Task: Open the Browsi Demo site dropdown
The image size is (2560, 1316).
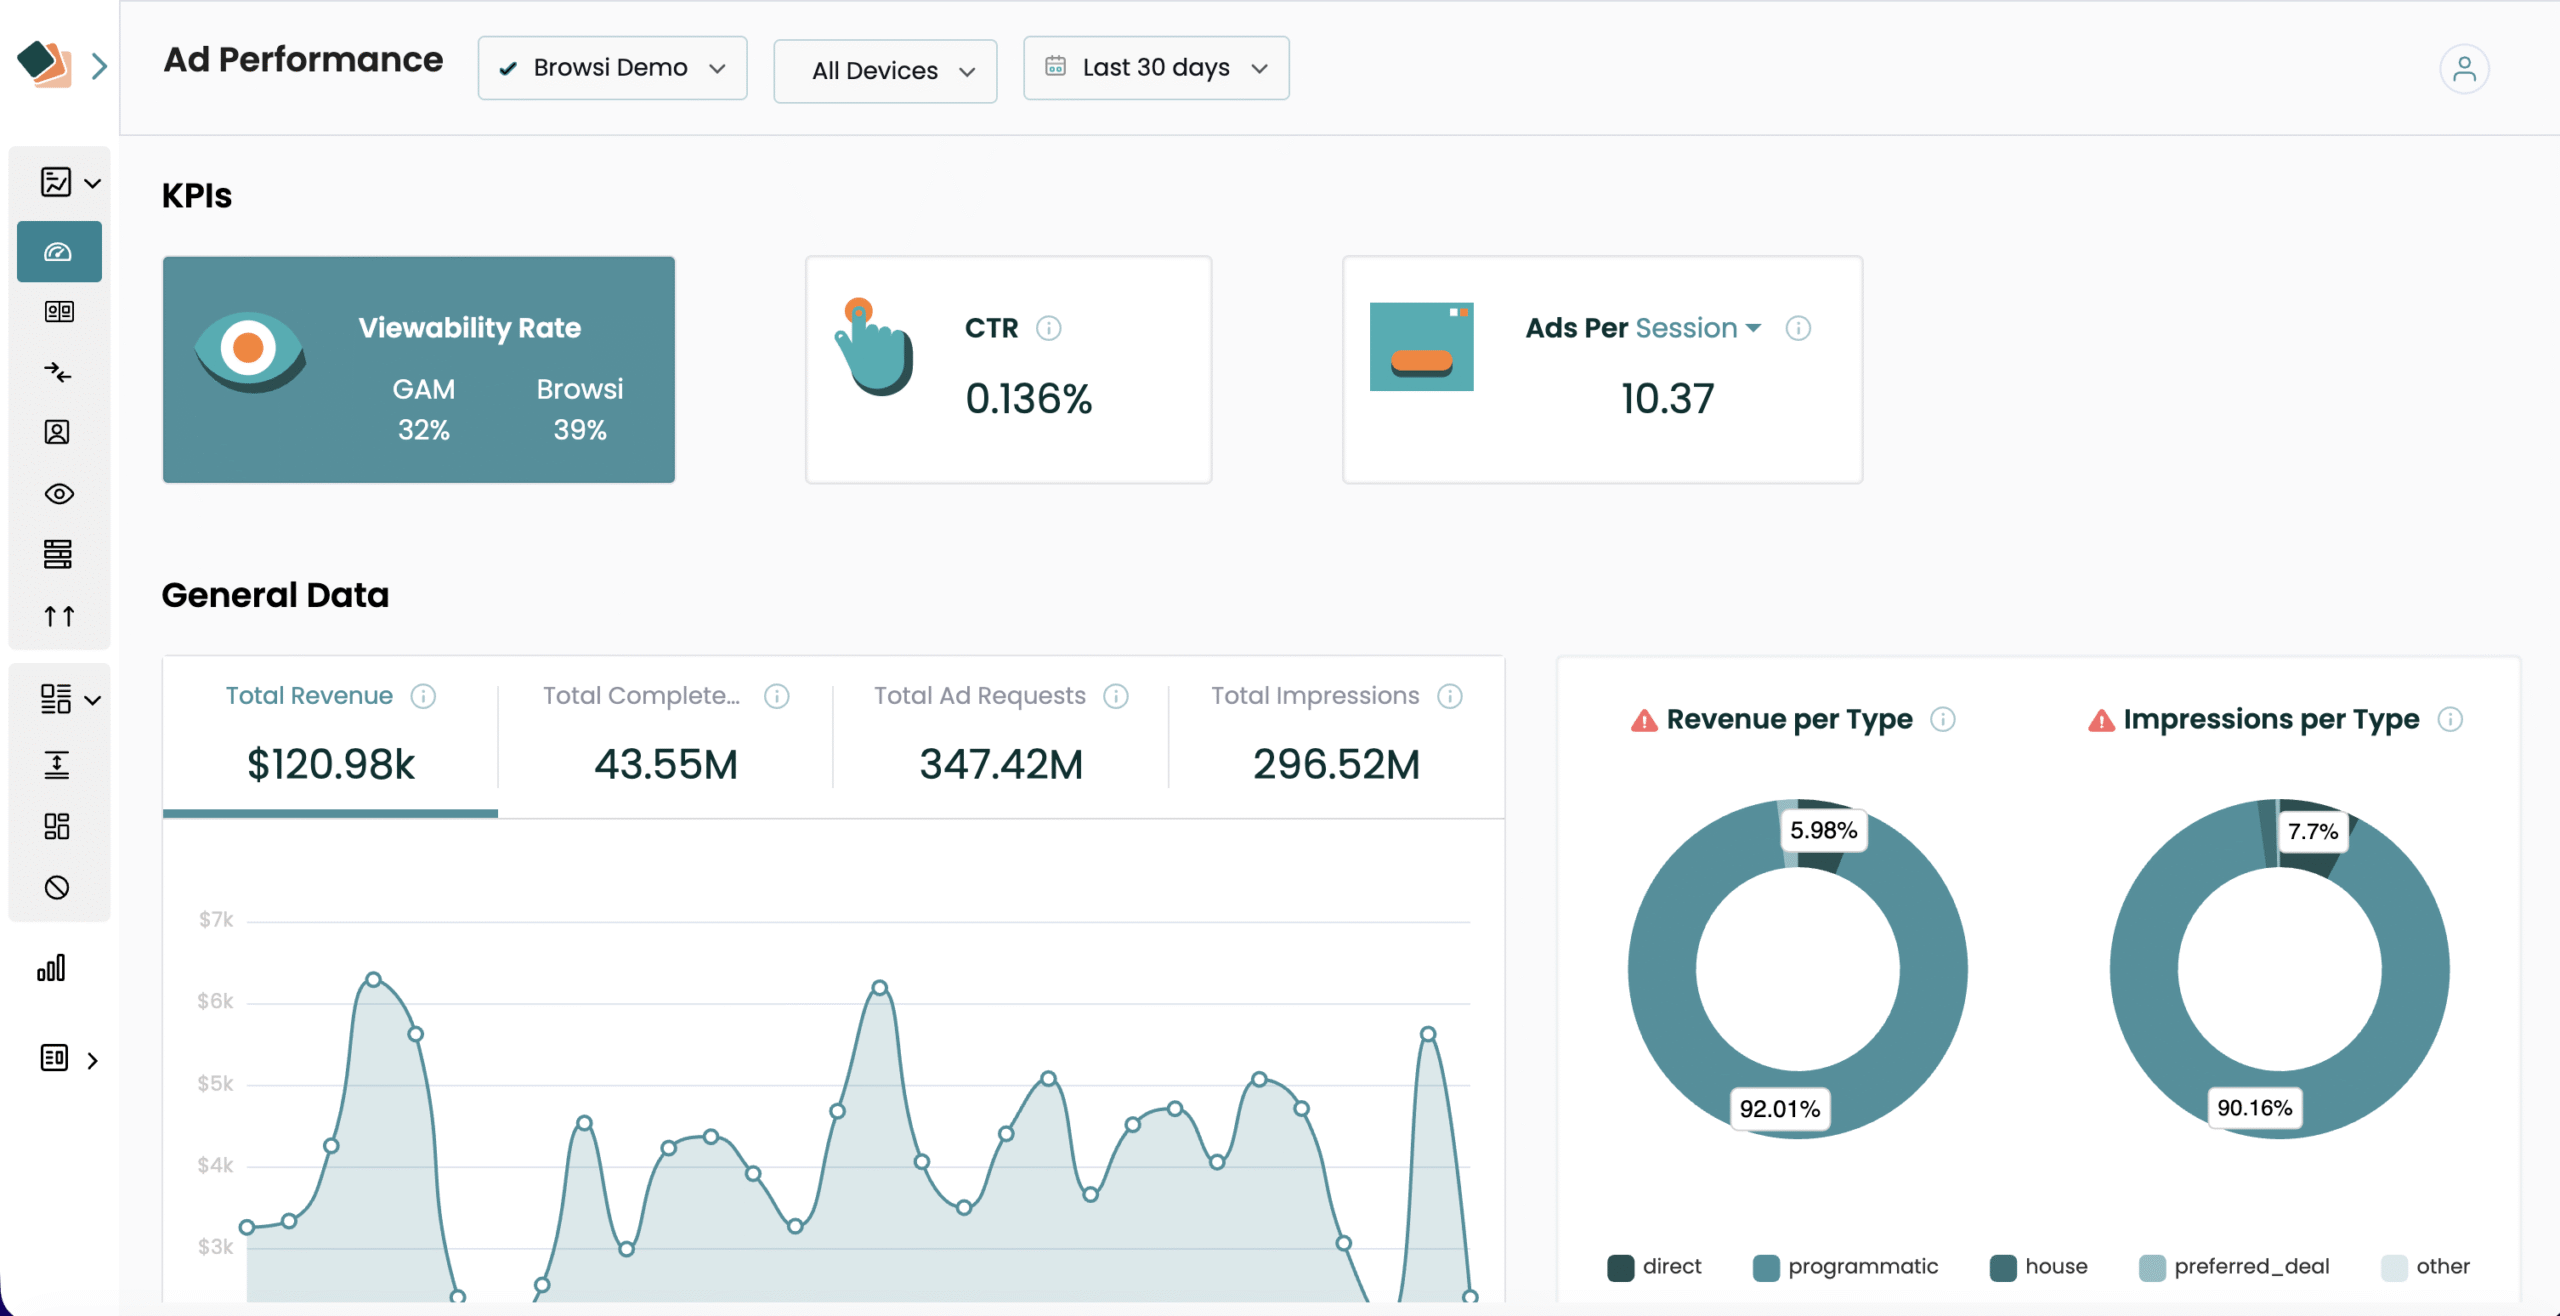Action: [612, 68]
